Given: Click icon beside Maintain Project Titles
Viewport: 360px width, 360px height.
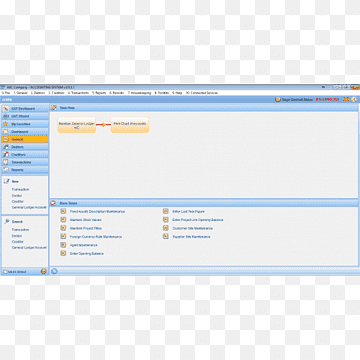Looking at the screenshot, I should tap(63, 228).
